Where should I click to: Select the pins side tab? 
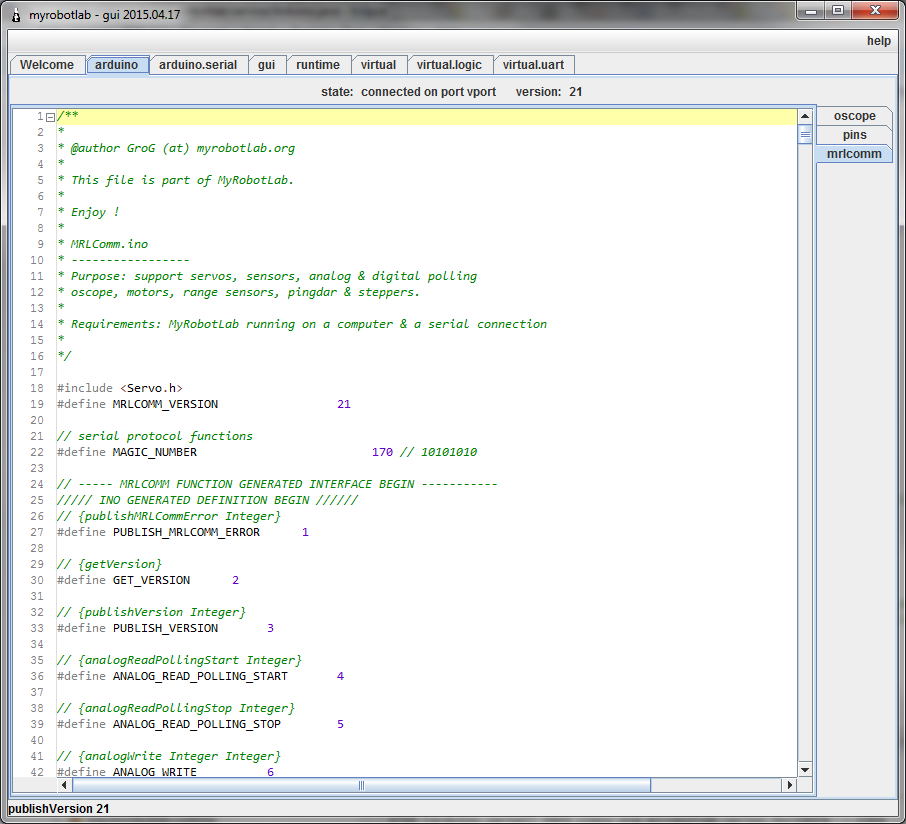855,135
